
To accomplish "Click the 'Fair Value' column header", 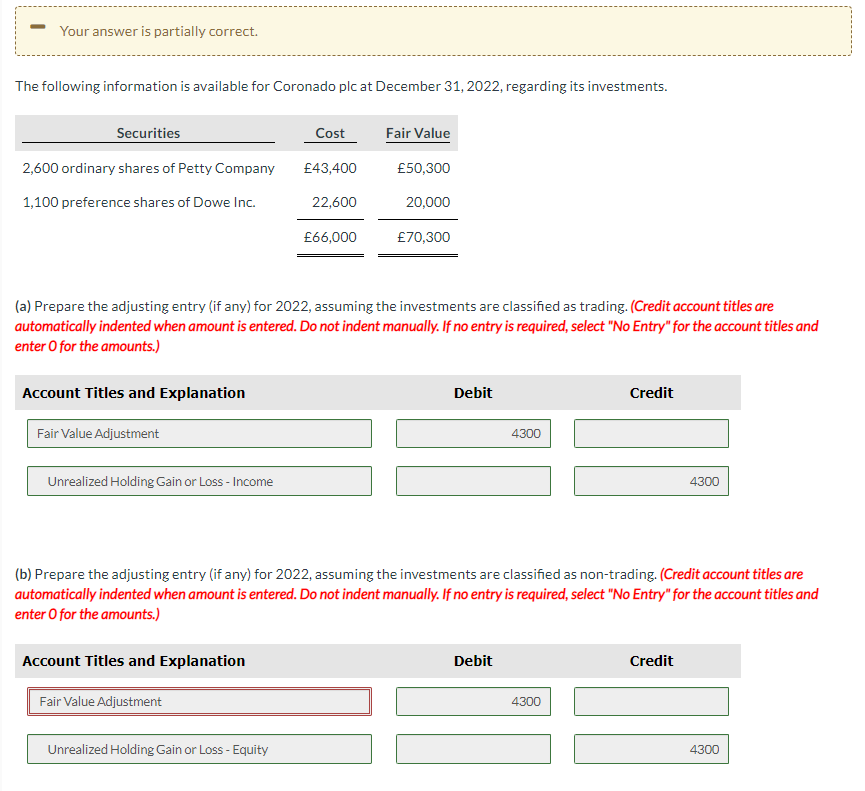I will pyautogui.click(x=418, y=133).
